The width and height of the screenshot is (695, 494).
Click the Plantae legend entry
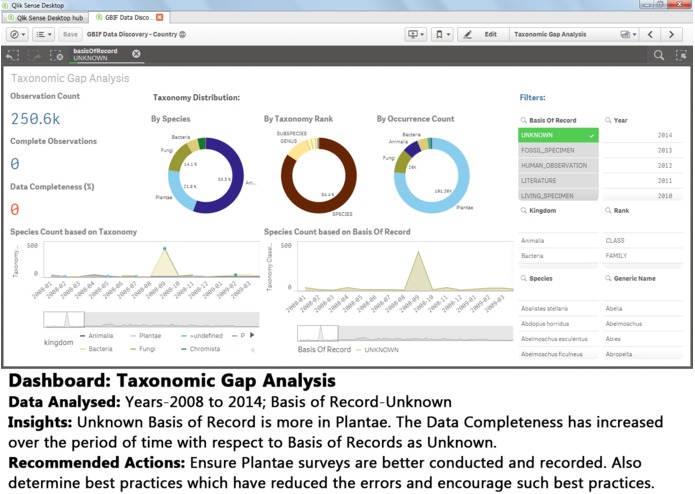[x=146, y=335]
